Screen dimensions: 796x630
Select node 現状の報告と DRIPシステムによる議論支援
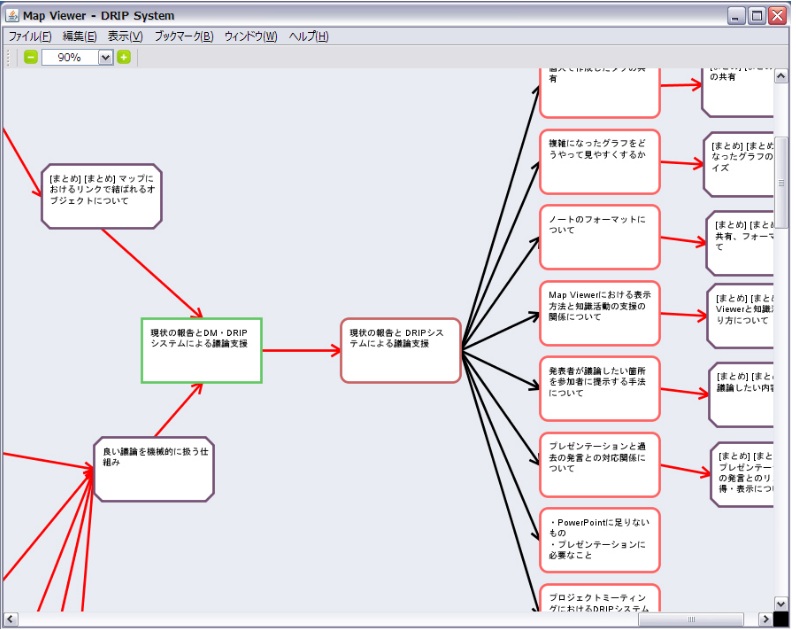(x=401, y=351)
